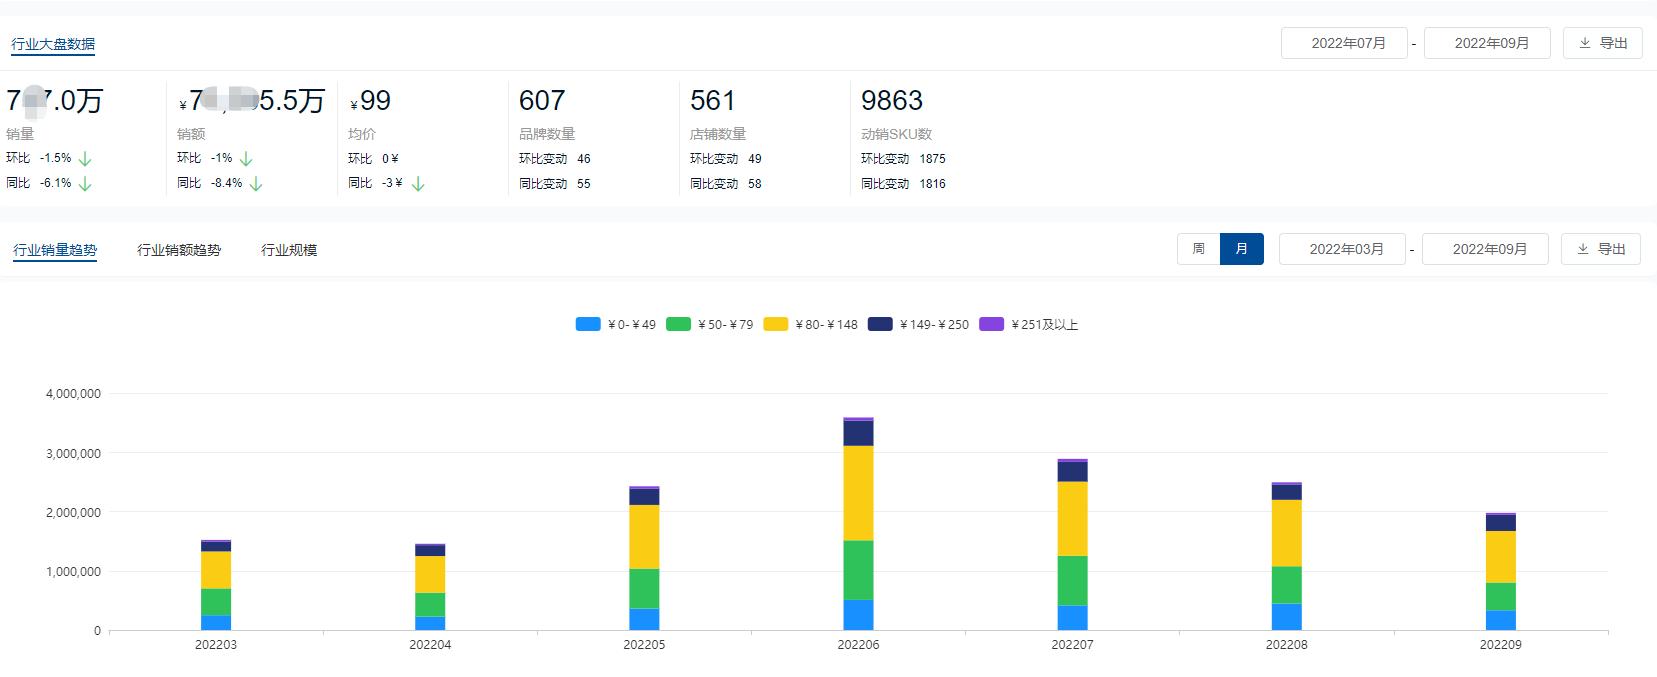Toggle the purple ¥251及以上 legend swatch
Screen dimensions: 1657x677
pos(992,324)
